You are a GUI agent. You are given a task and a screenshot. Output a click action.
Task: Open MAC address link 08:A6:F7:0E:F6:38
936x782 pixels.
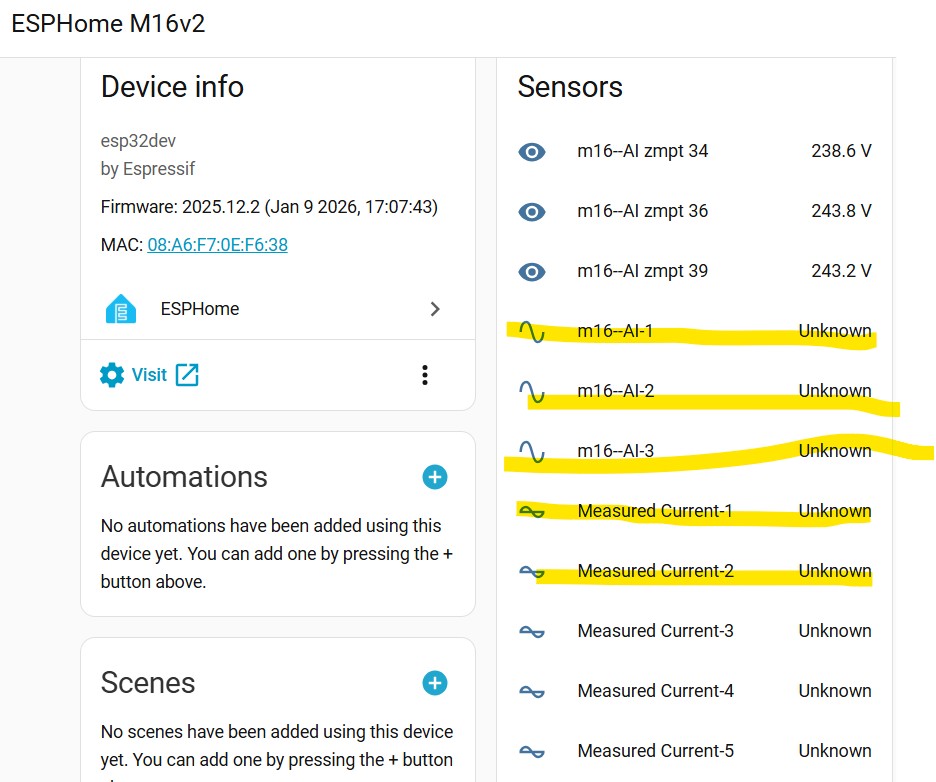coord(217,244)
